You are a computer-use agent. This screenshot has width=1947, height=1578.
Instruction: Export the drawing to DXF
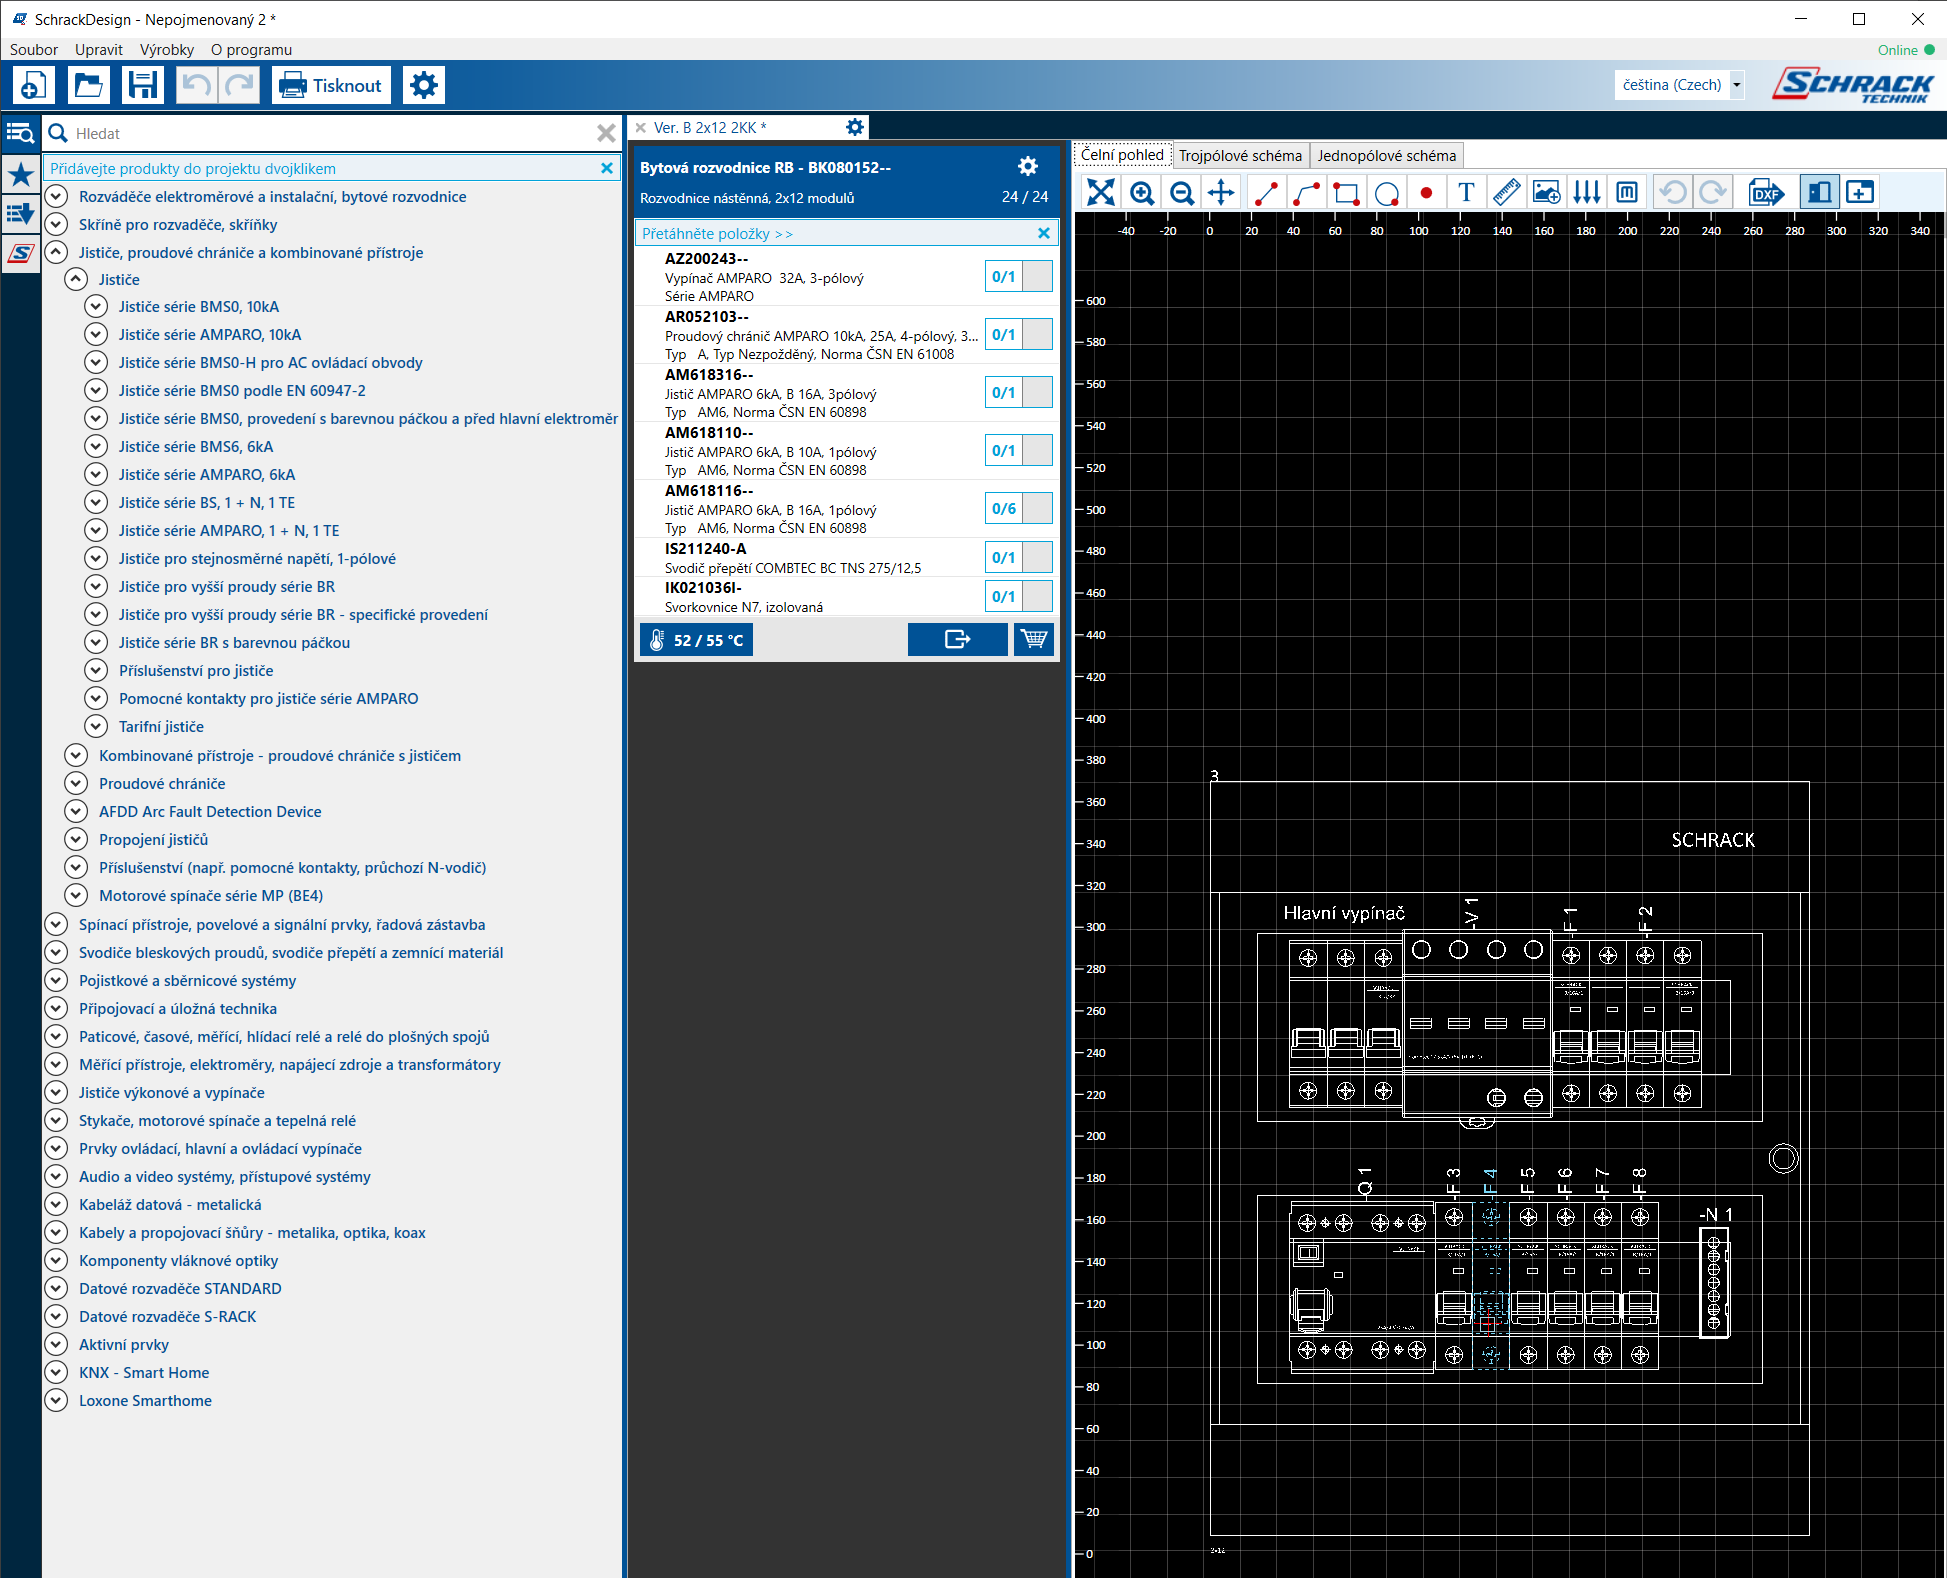pyautogui.click(x=1766, y=192)
